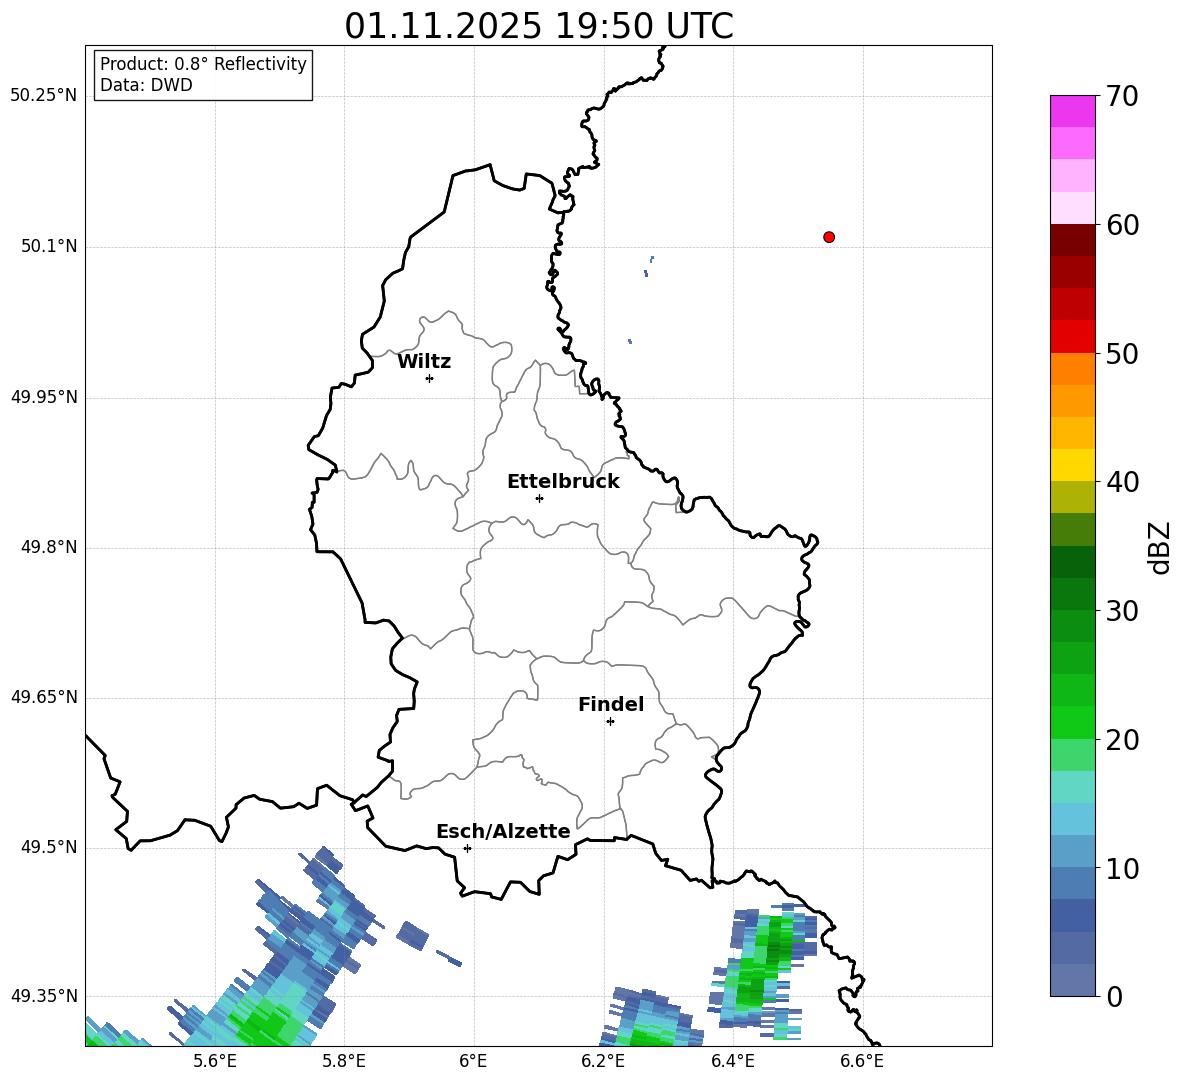Click the colorbar tick label 60

coord(1122,225)
